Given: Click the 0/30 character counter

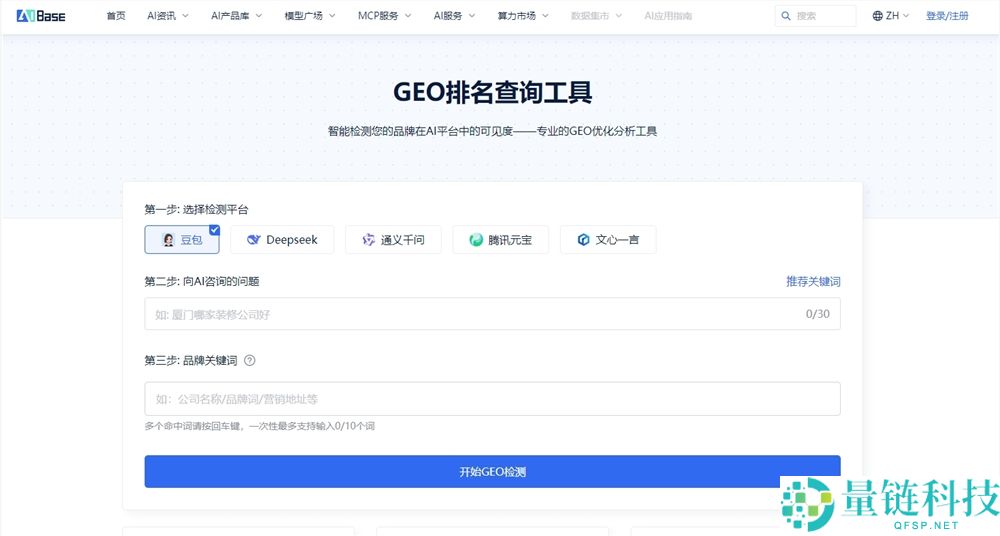Looking at the screenshot, I should point(818,314).
